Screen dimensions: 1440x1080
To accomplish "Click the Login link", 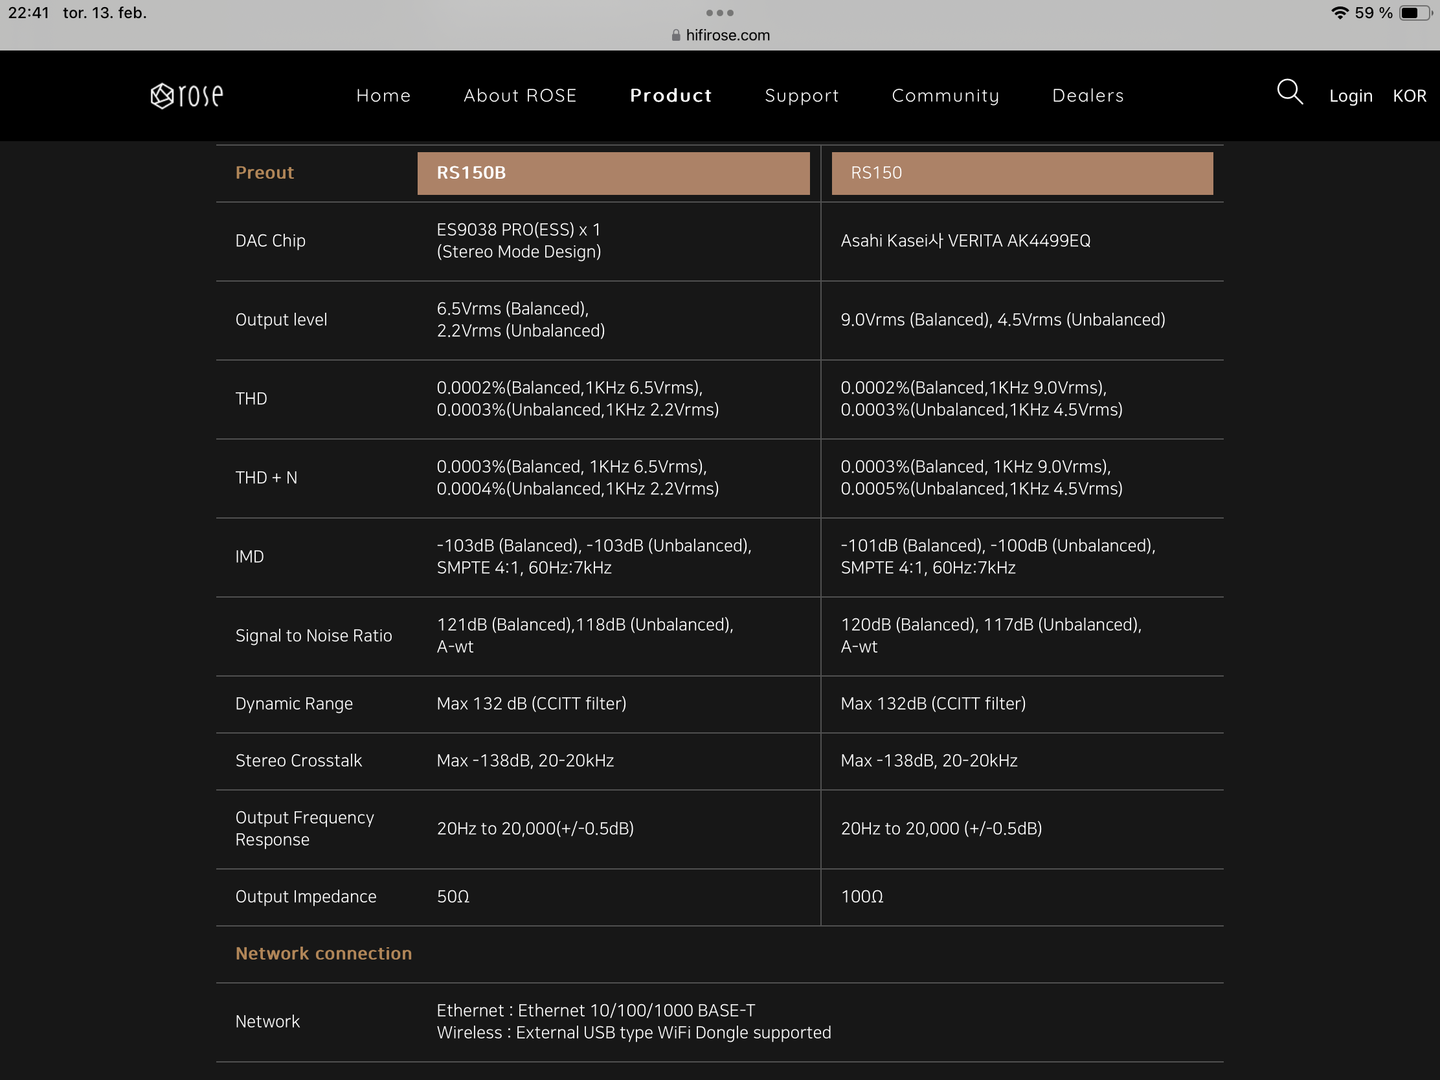I will pyautogui.click(x=1350, y=96).
